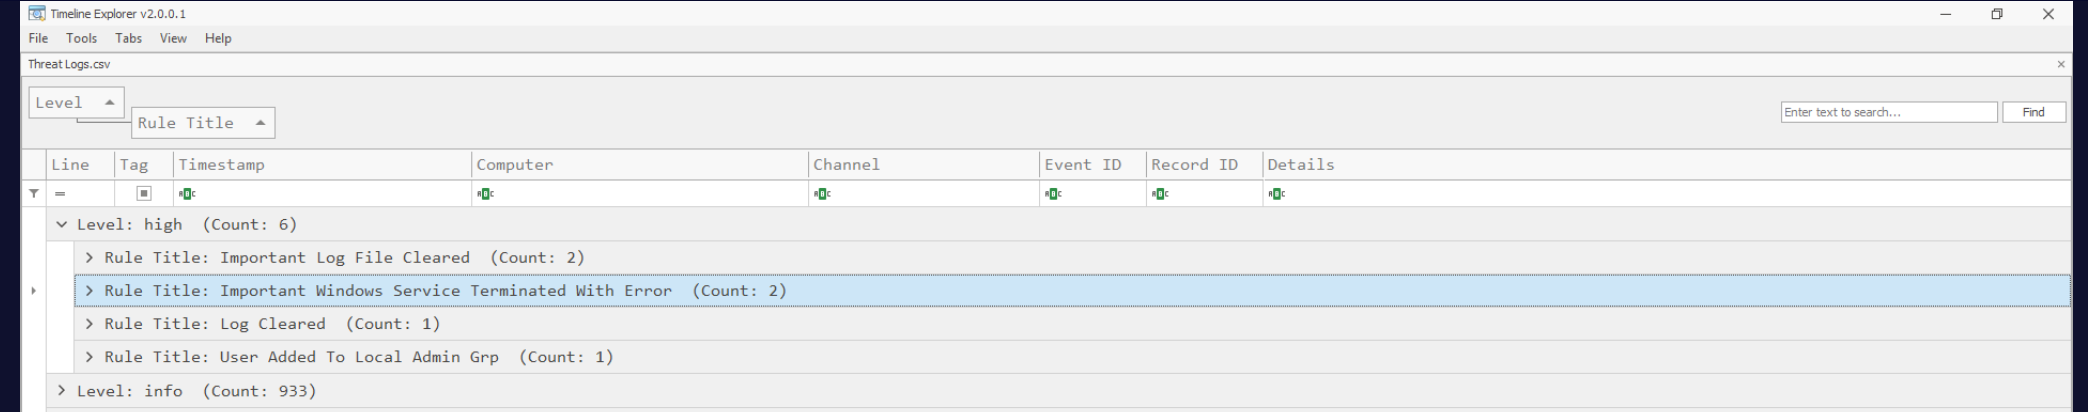Collapse the Level: high group
Viewport: 2088px width, 412px height.
click(x=62, y=225)
